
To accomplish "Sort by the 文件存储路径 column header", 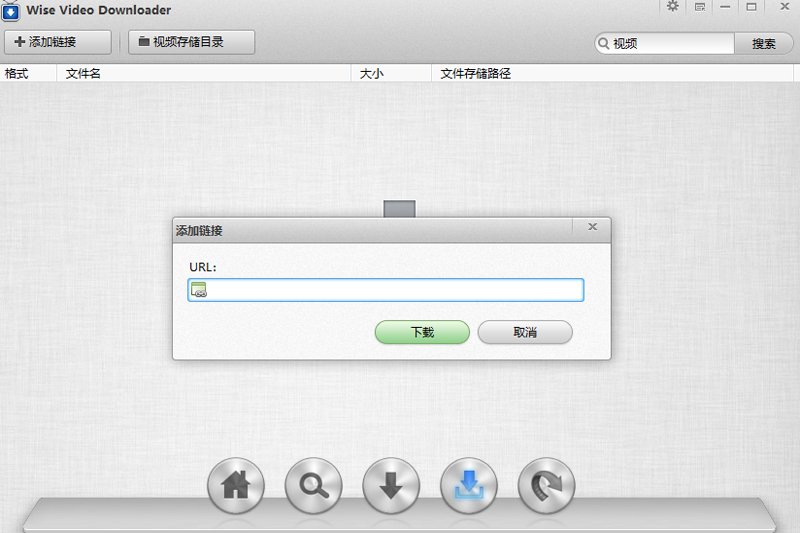I will coord(612,73).
